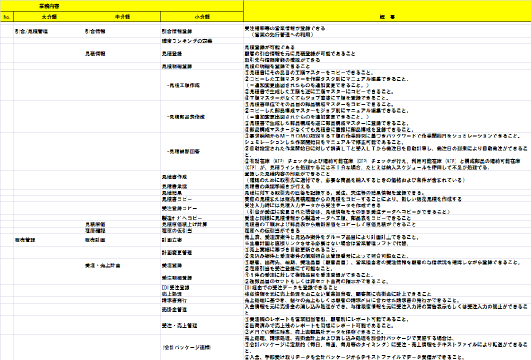This screenshot has height=360, width=531.
Task: Click the 受注・売上管理 cell
Action: [x=179, y=325]
